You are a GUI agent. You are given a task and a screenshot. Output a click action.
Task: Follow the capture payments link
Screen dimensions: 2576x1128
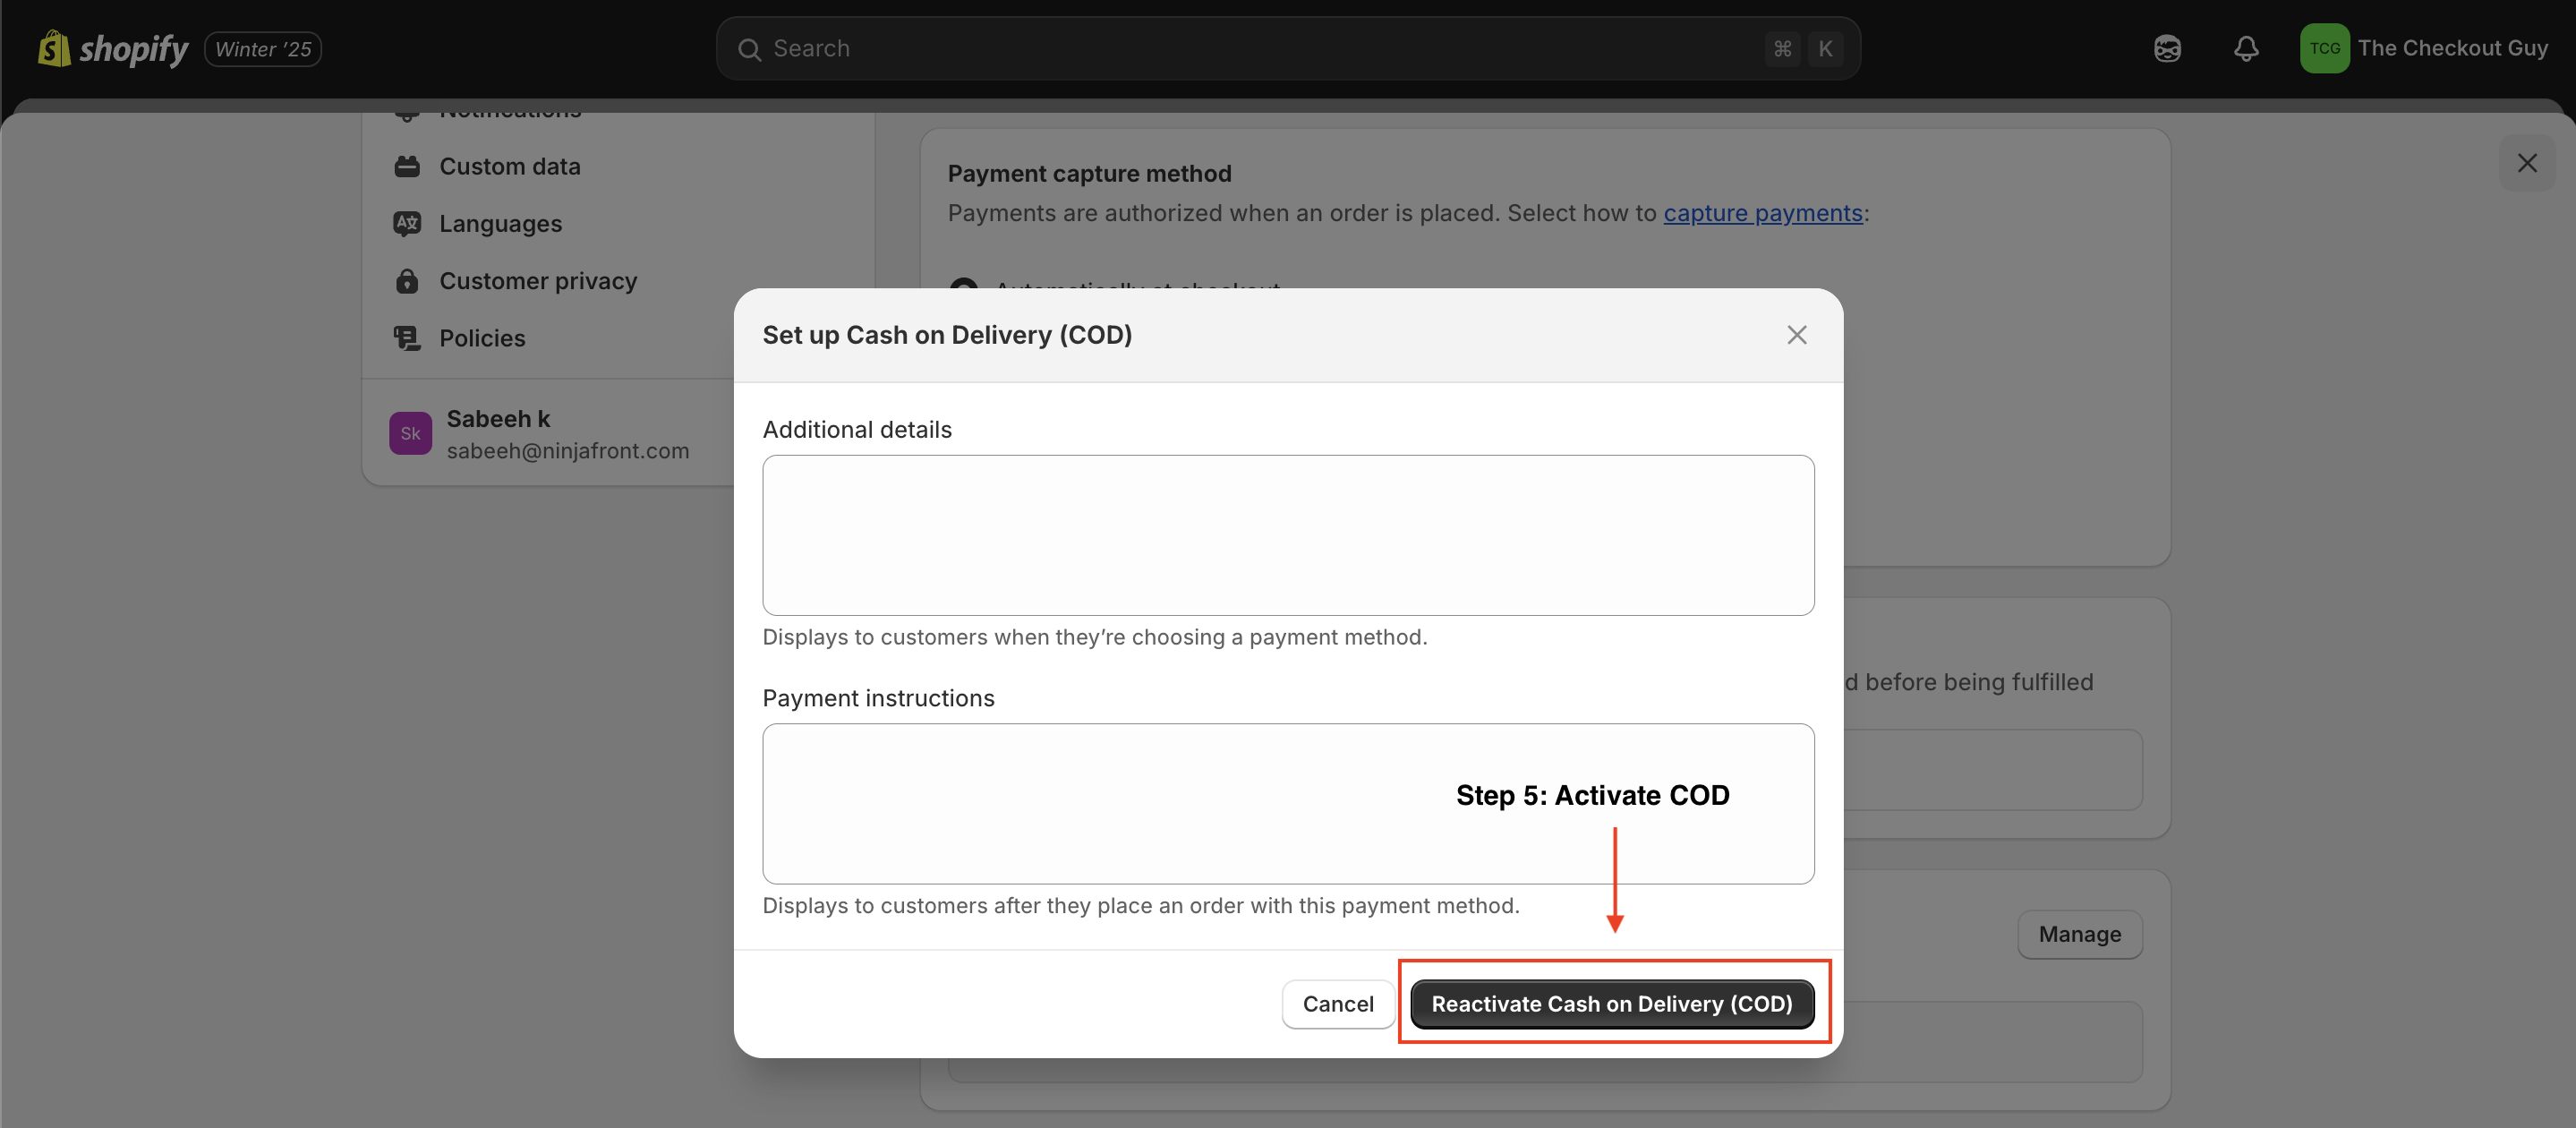click(x=1762, y=213)
